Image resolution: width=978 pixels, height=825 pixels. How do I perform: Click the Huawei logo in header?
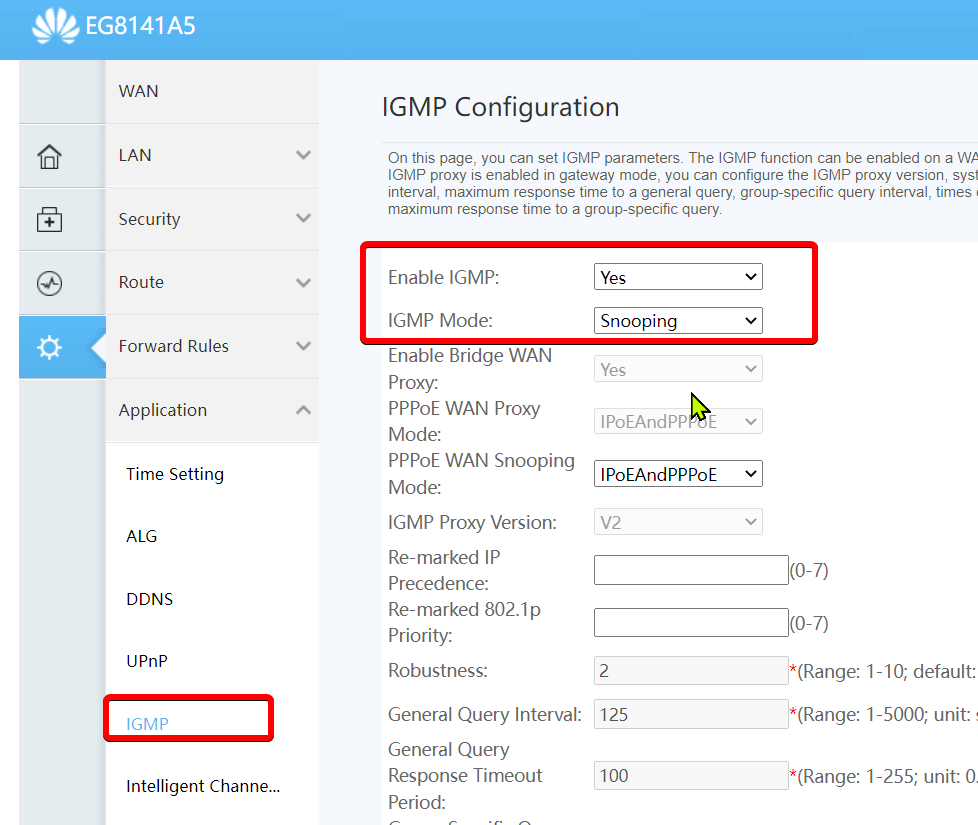[x=55, y=26]
